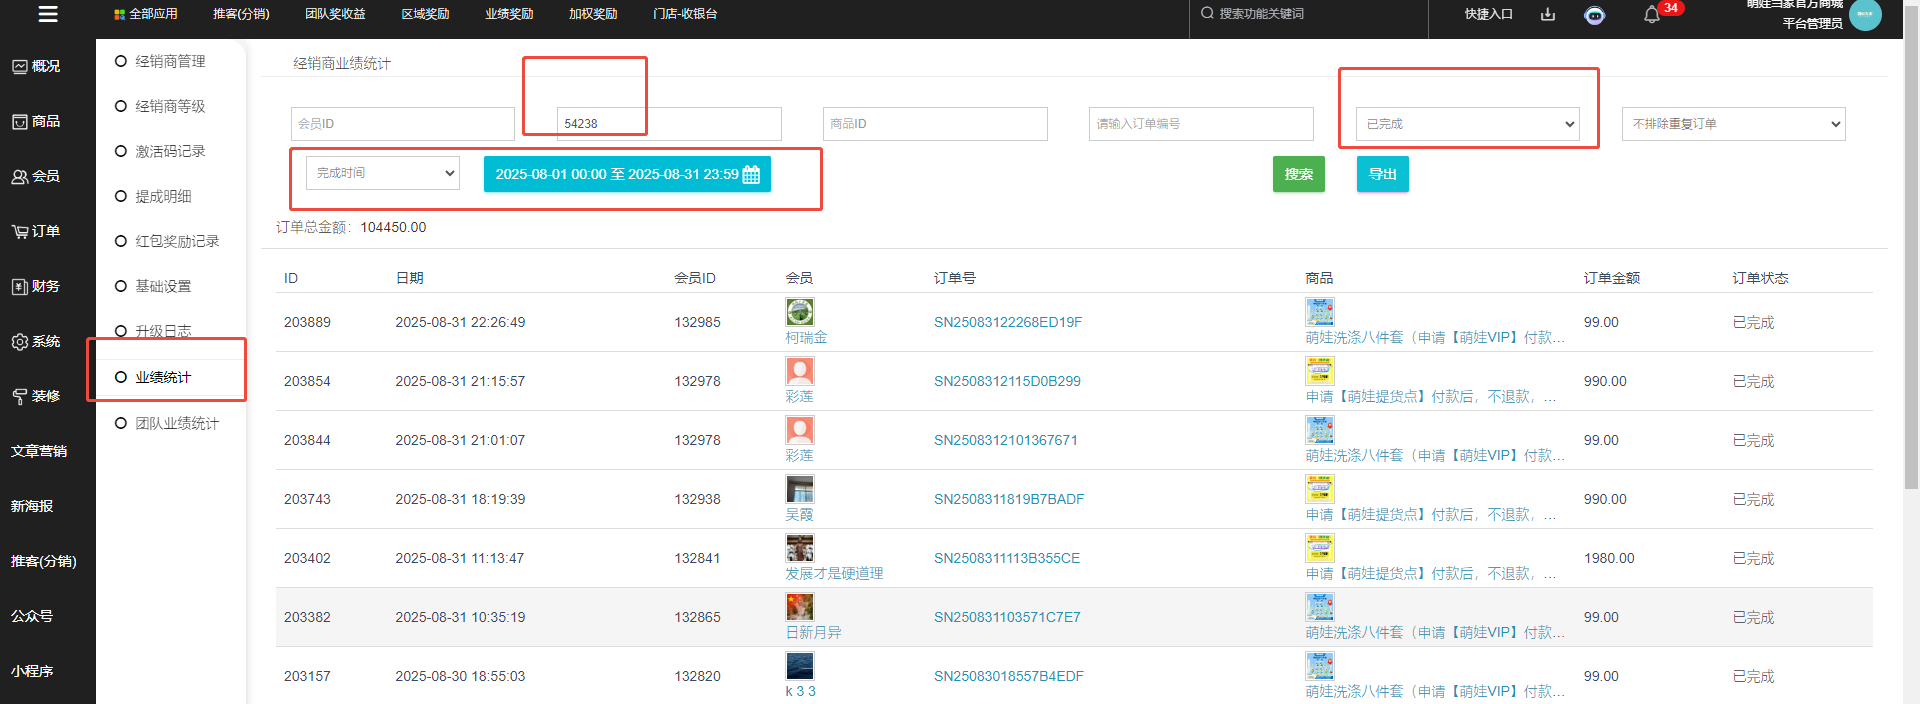Open 团队奖收益 top menu item

pos(335,14)
